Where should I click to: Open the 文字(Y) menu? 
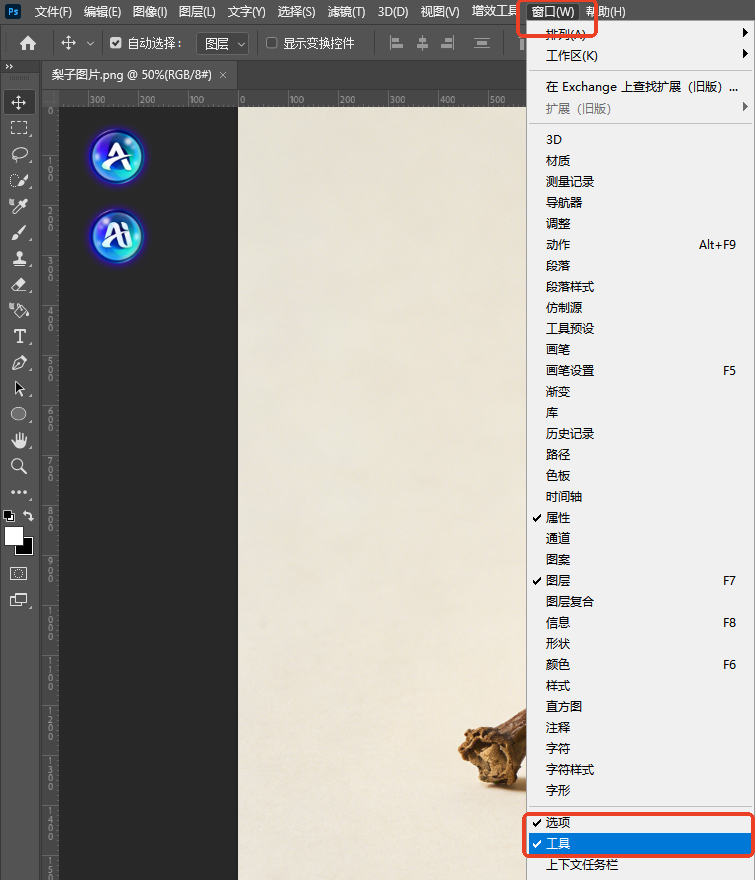tap(247, 12)
